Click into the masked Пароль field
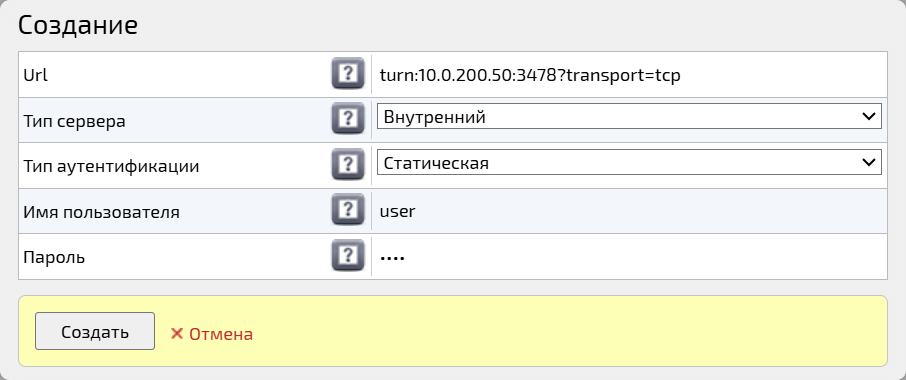The image size is (906, 380). pyautogui.click(x=629, y=256)
